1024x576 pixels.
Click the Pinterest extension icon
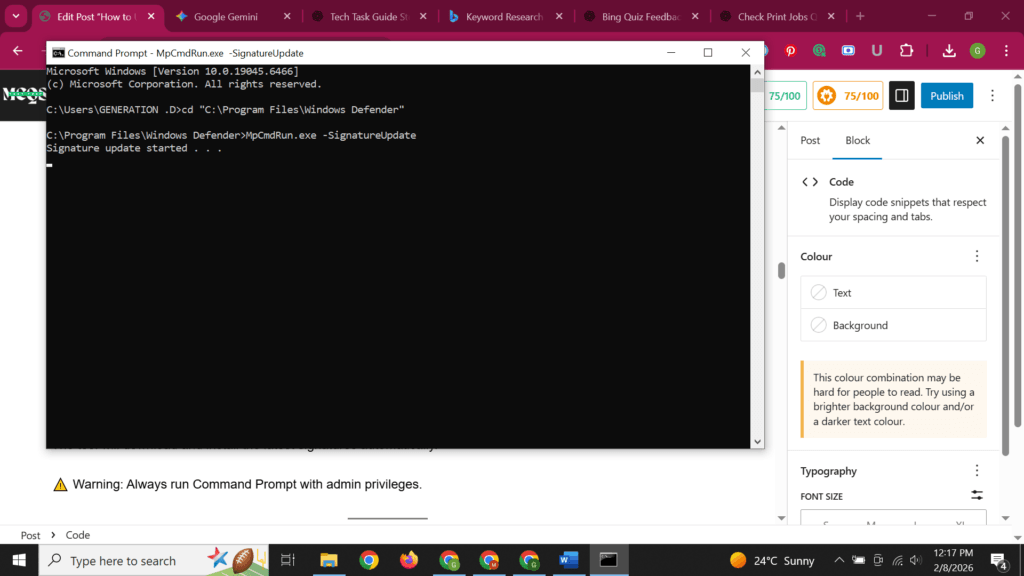(x=790, y=51)
